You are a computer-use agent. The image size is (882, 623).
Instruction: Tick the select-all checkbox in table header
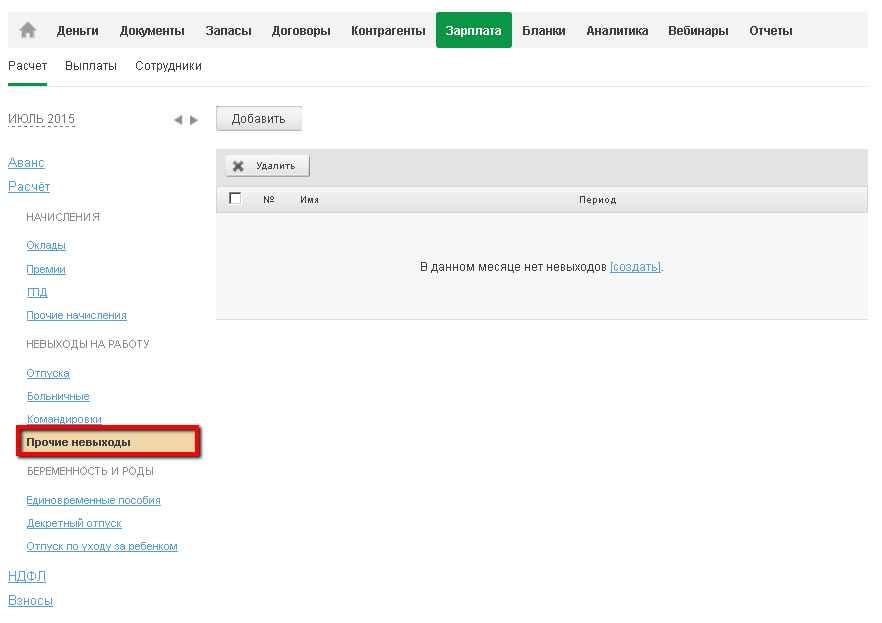point(235,198)
